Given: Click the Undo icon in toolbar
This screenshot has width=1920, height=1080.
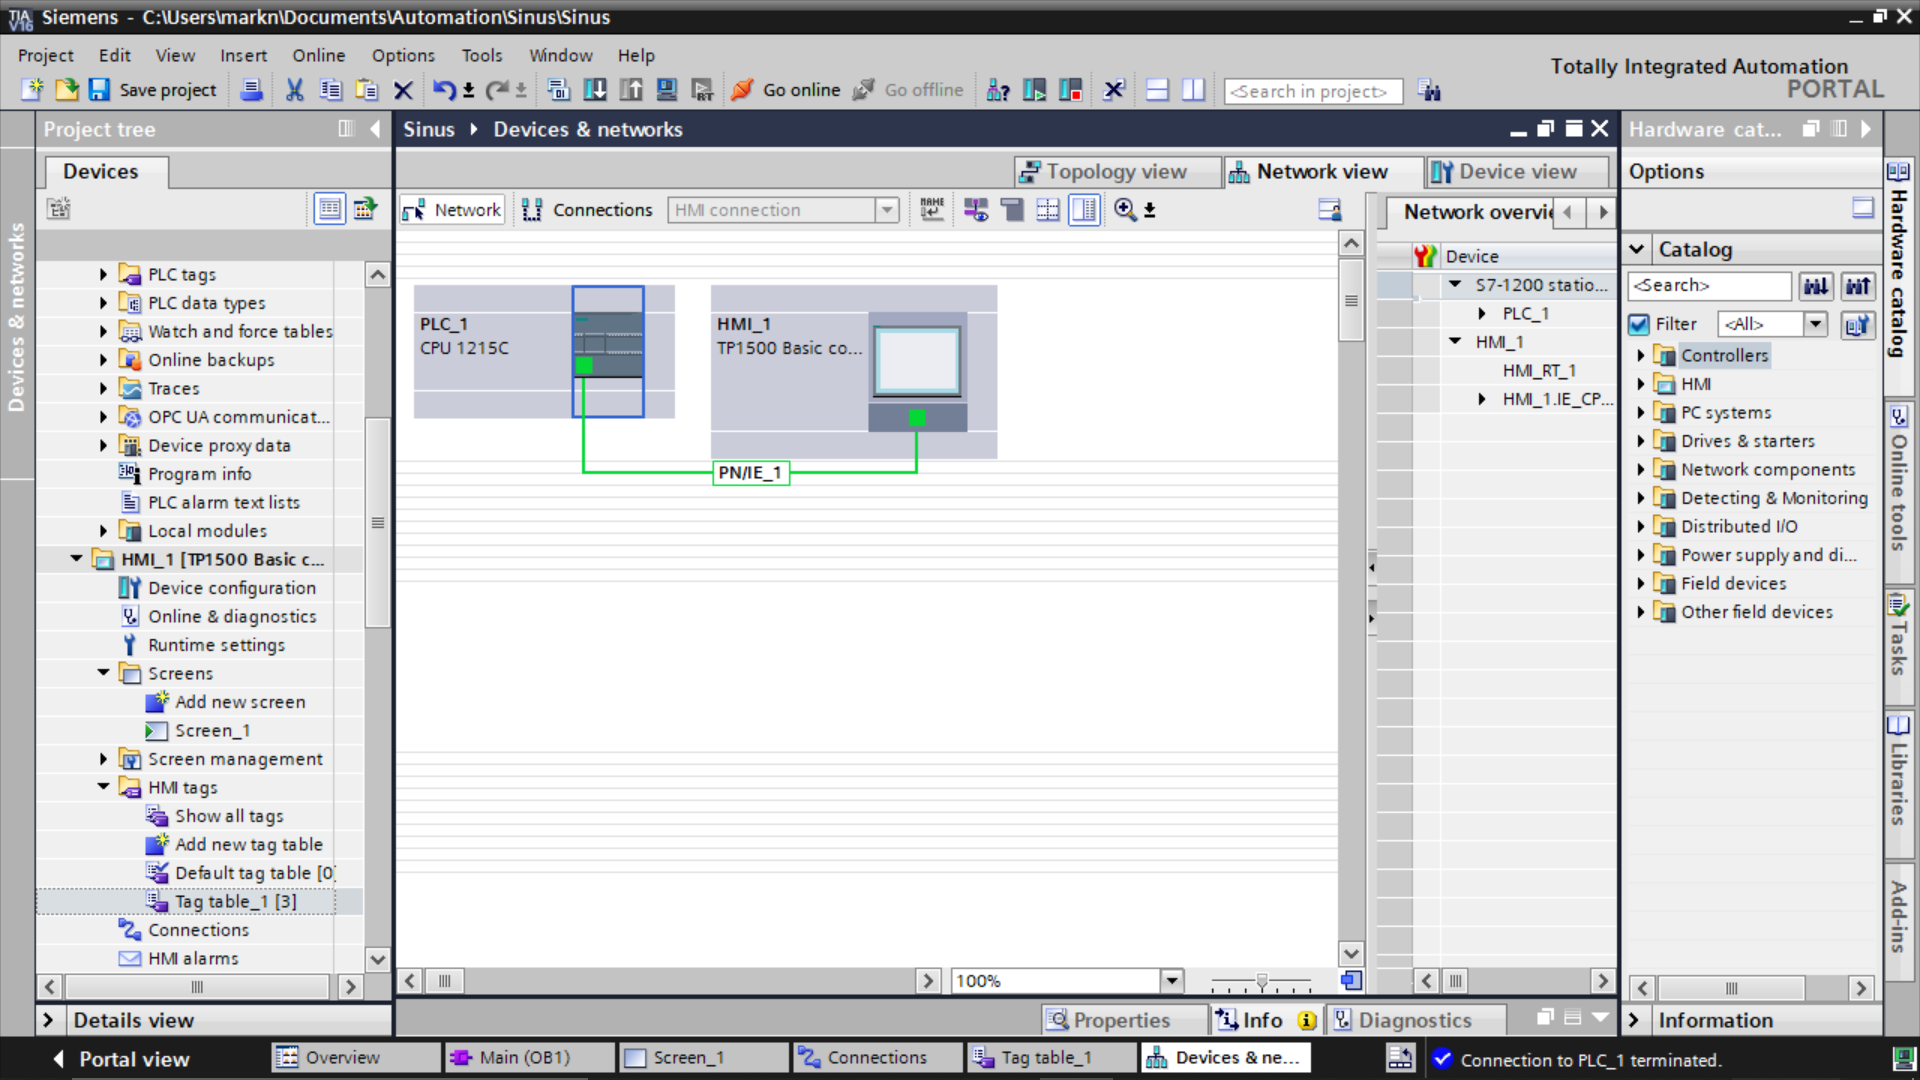Looking at the screenshot, I should point(443,90).
